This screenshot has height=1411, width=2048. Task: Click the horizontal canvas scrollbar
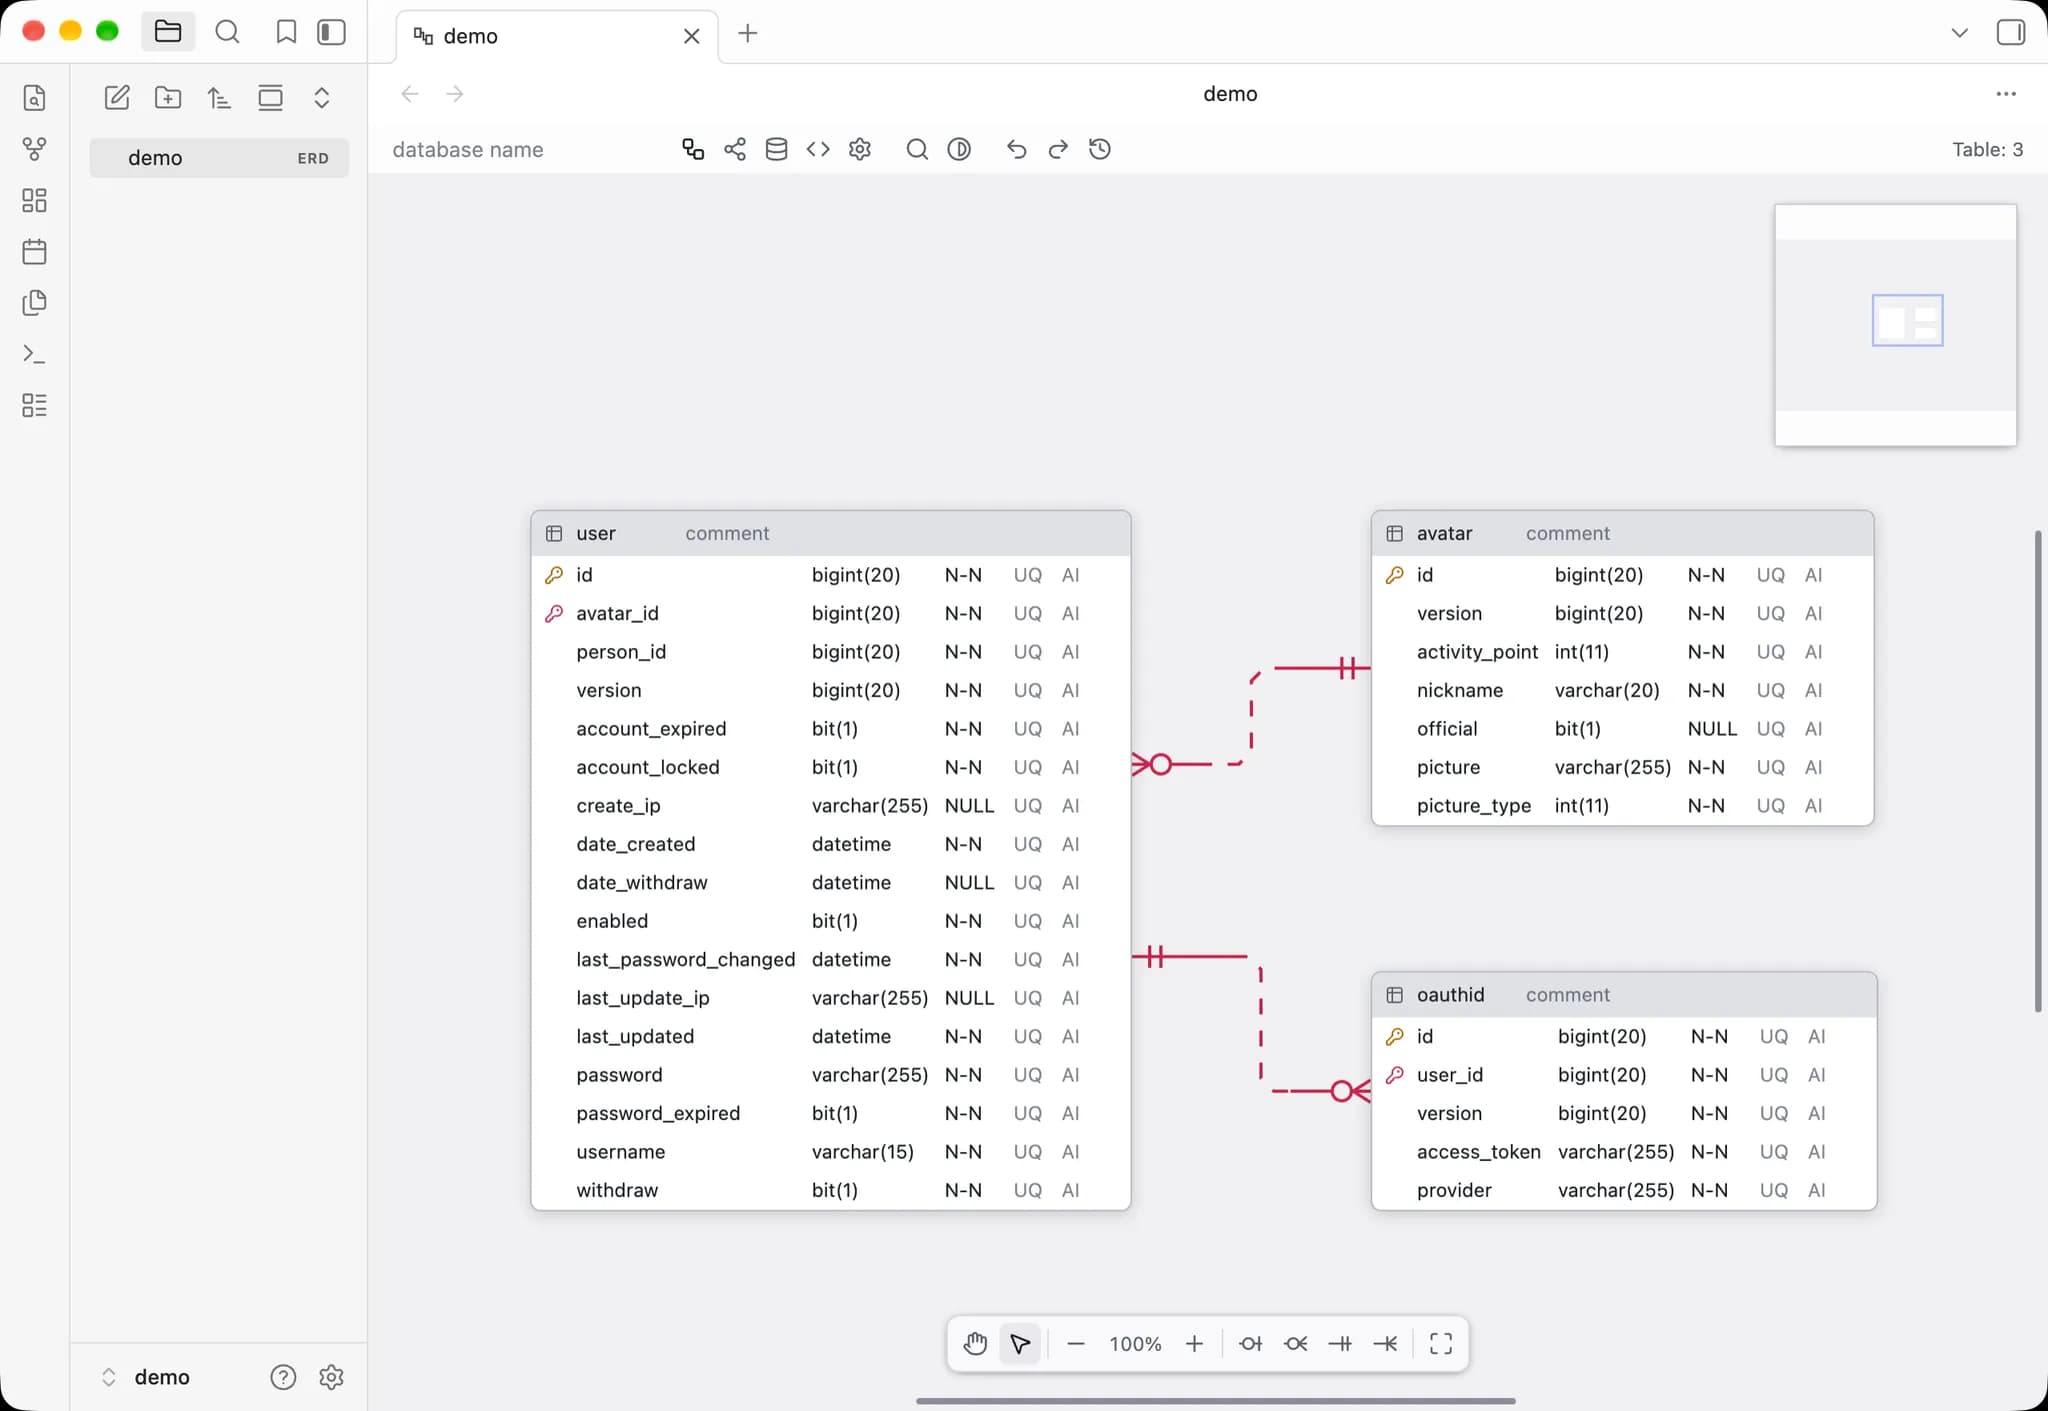tap(1216, 1401)
